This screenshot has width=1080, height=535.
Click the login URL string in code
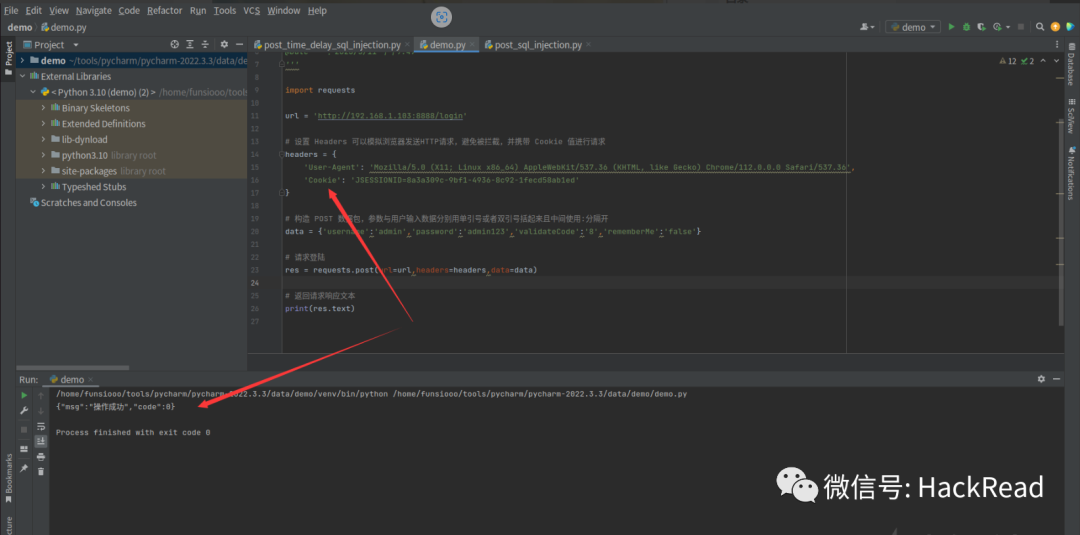pyautogui.click(x=391, y=116)
